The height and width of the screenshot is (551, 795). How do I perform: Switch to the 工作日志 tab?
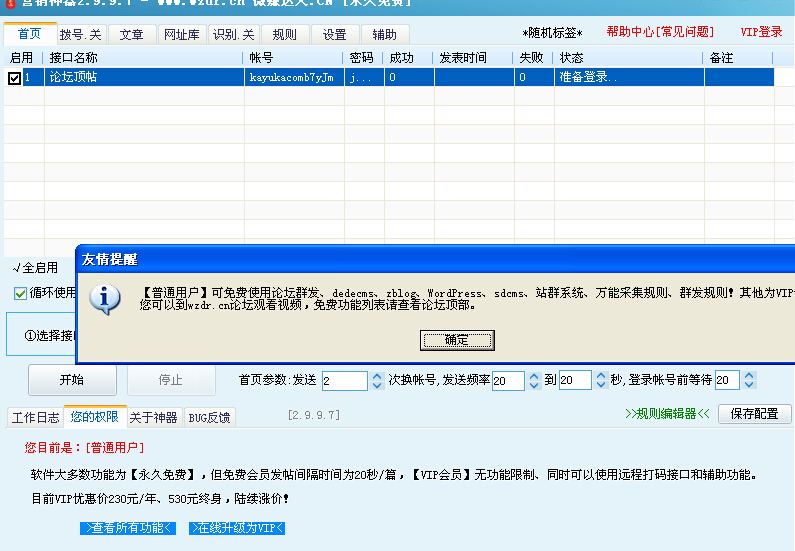(x=35, y=417)
